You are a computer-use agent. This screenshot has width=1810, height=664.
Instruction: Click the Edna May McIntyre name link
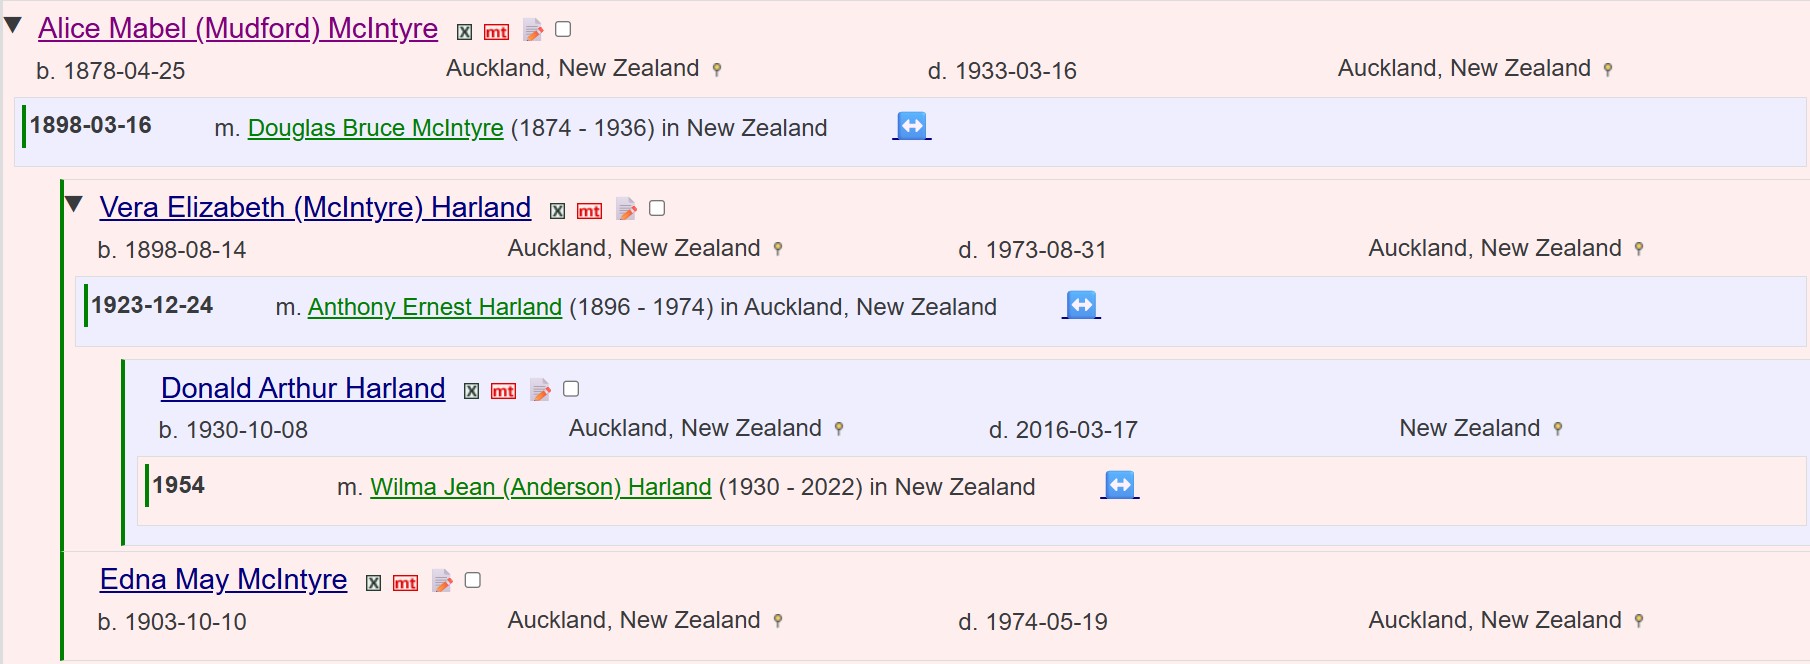223,579
